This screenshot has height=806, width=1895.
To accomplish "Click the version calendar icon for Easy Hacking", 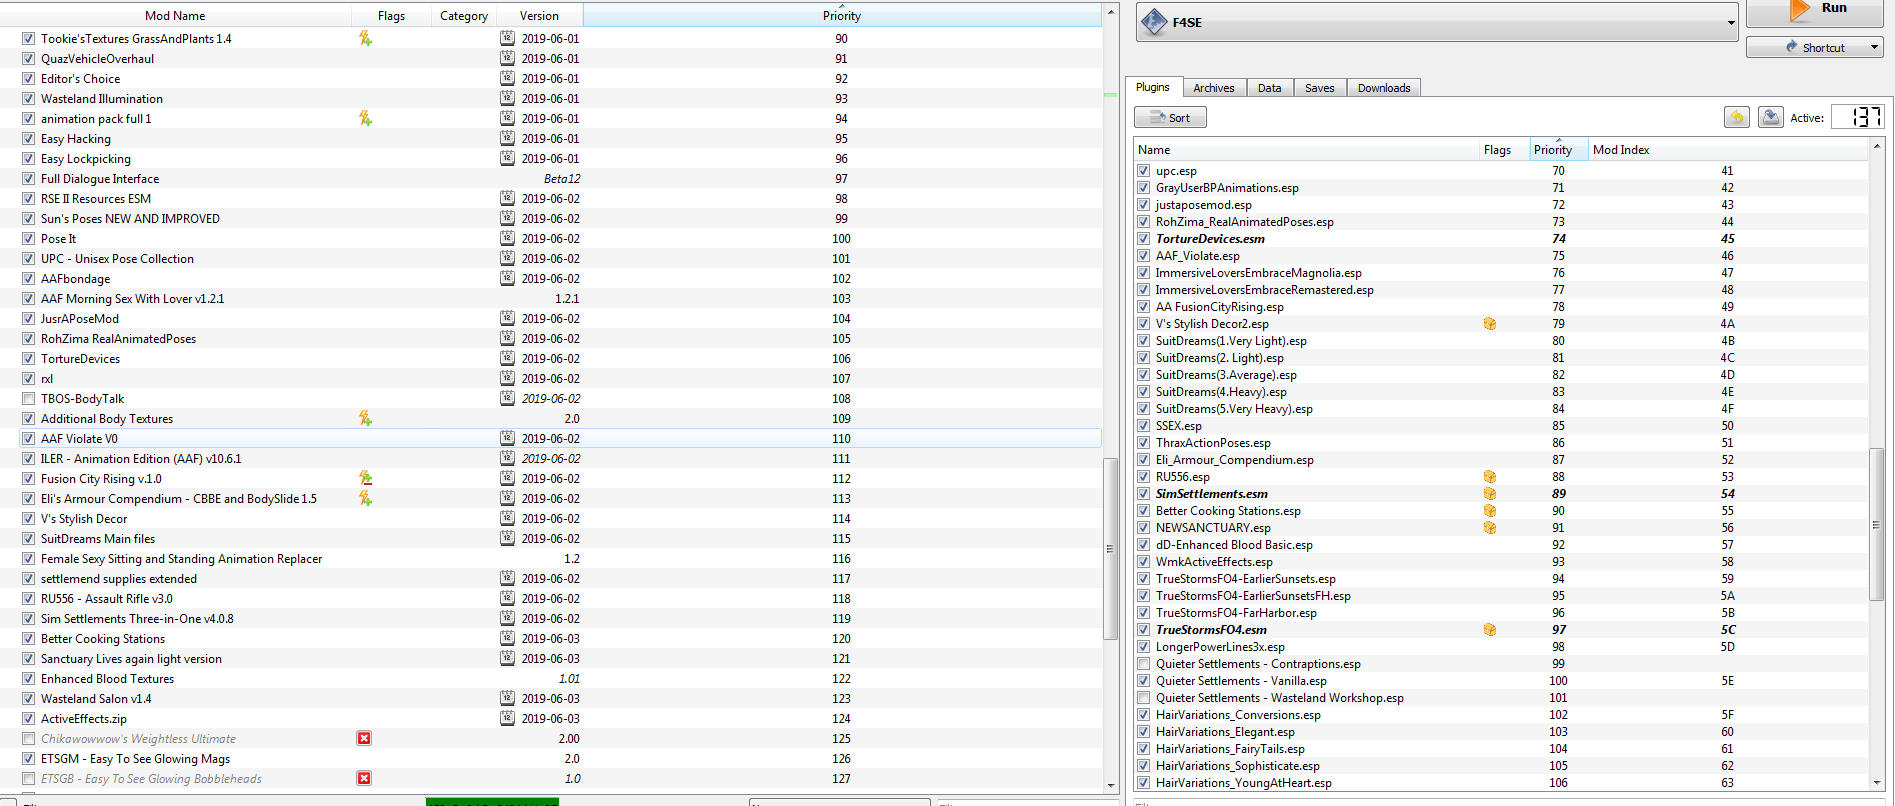I will (x=507, y=138).
